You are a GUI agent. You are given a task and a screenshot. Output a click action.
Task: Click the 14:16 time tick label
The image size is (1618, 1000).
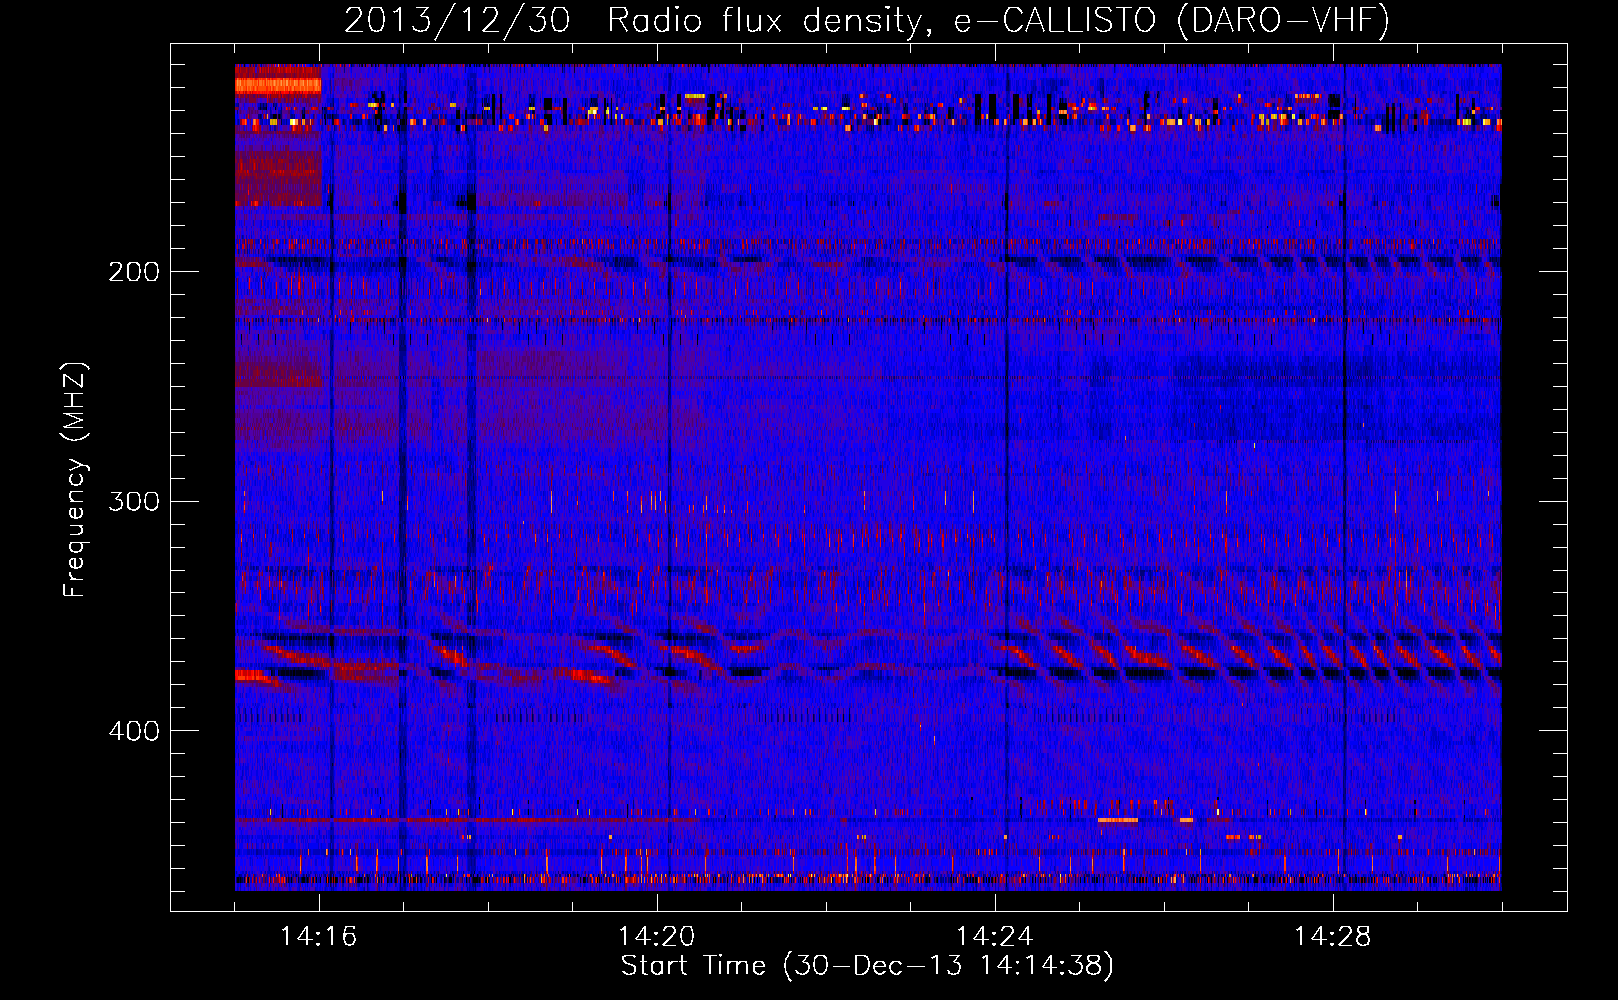tap(319, 937)
